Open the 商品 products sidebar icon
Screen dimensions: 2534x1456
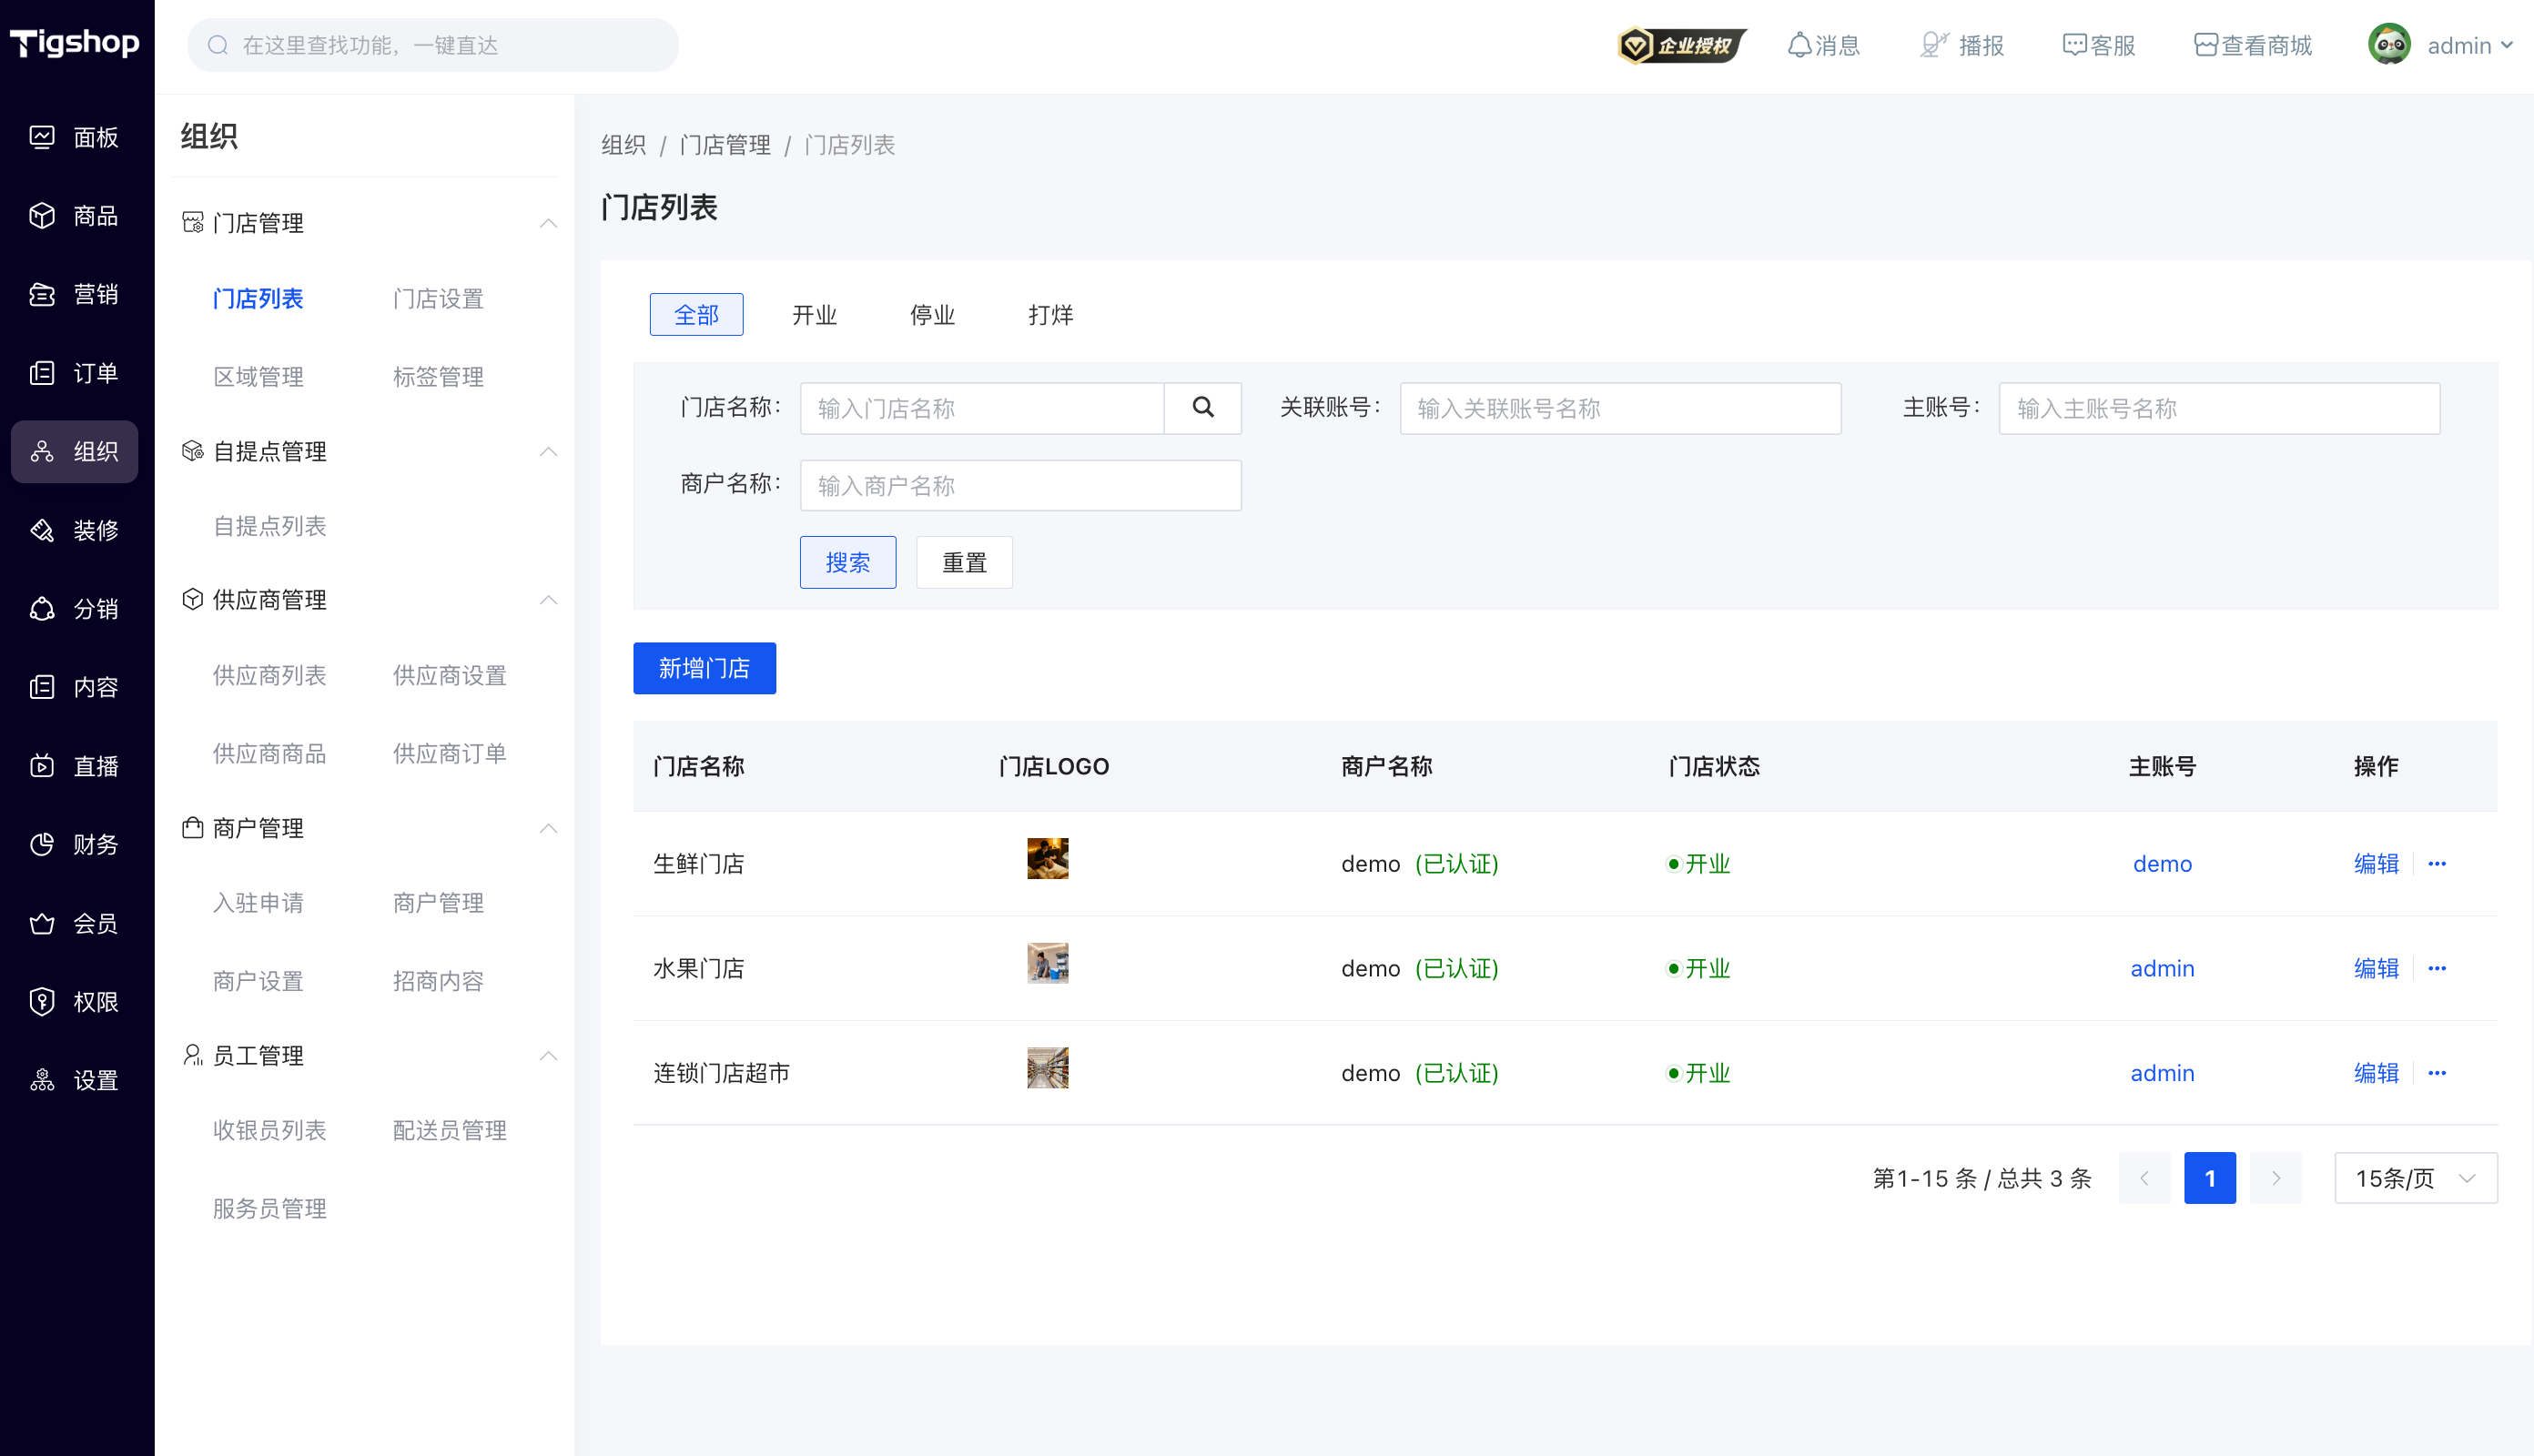[x=42, y=216]
